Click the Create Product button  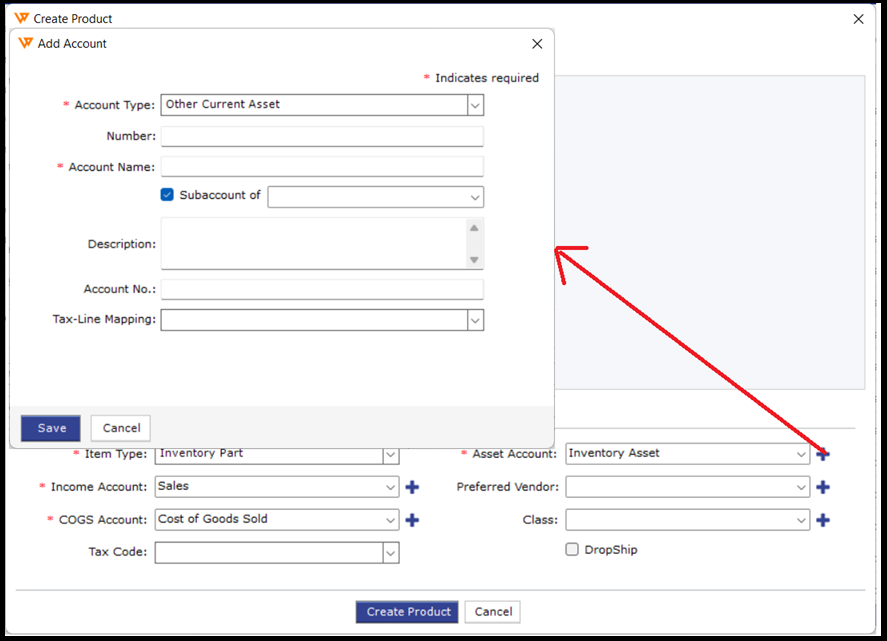(x=409, y=612)
